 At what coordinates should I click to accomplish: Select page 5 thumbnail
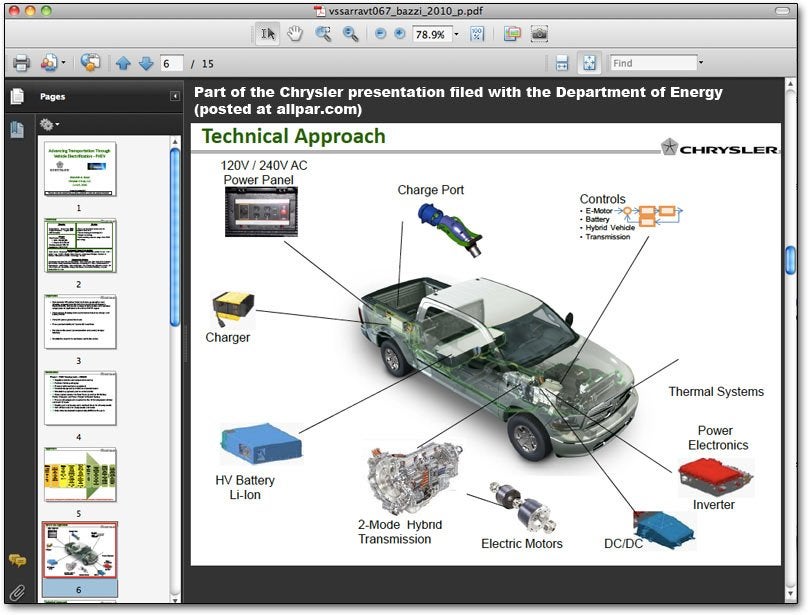(80, 475)
